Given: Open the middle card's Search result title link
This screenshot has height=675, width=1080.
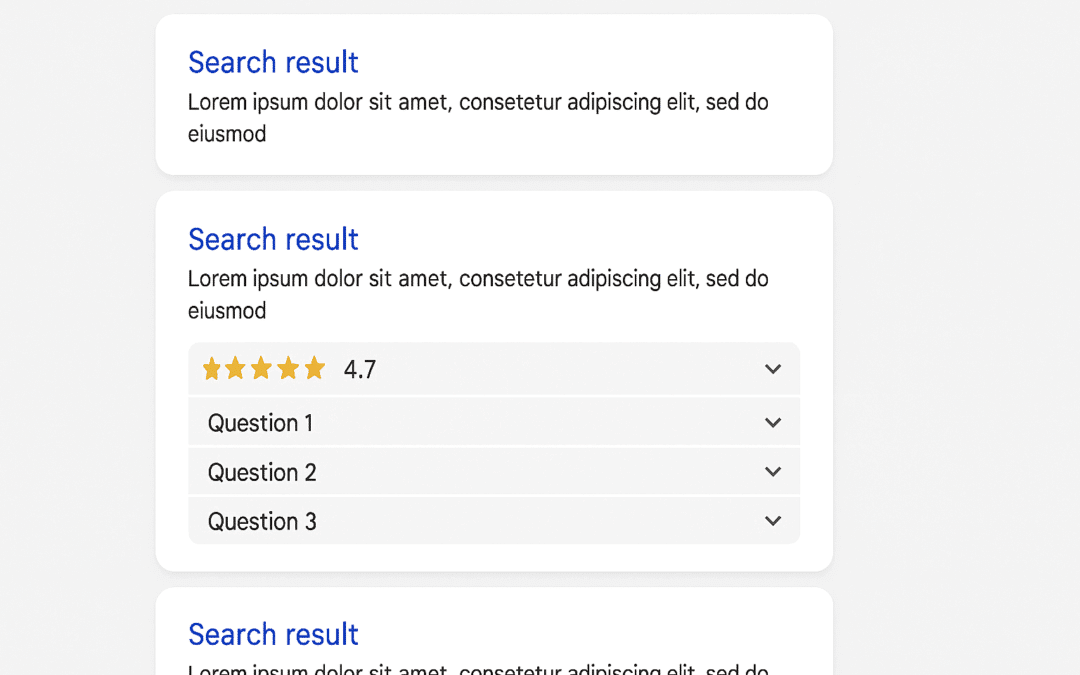Looking at the screenshot, I should pos(273,239).
